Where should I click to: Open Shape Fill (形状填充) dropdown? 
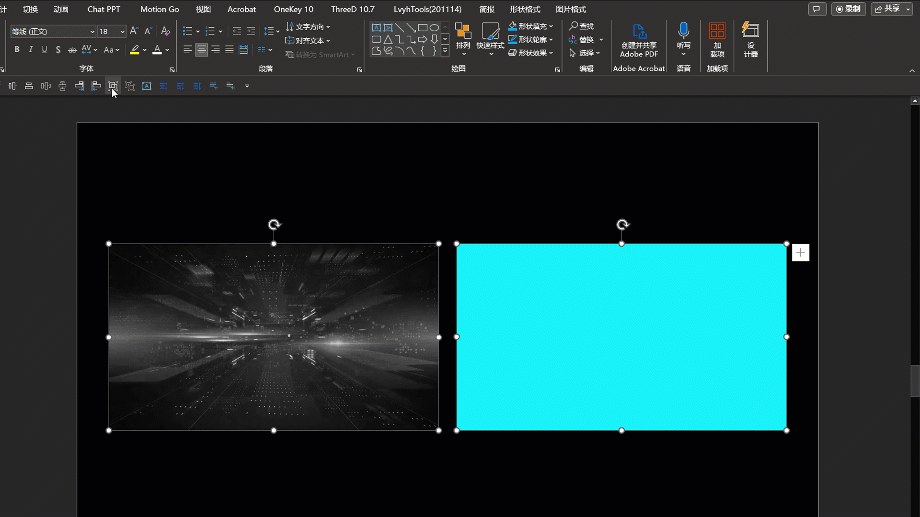point(530,26)
